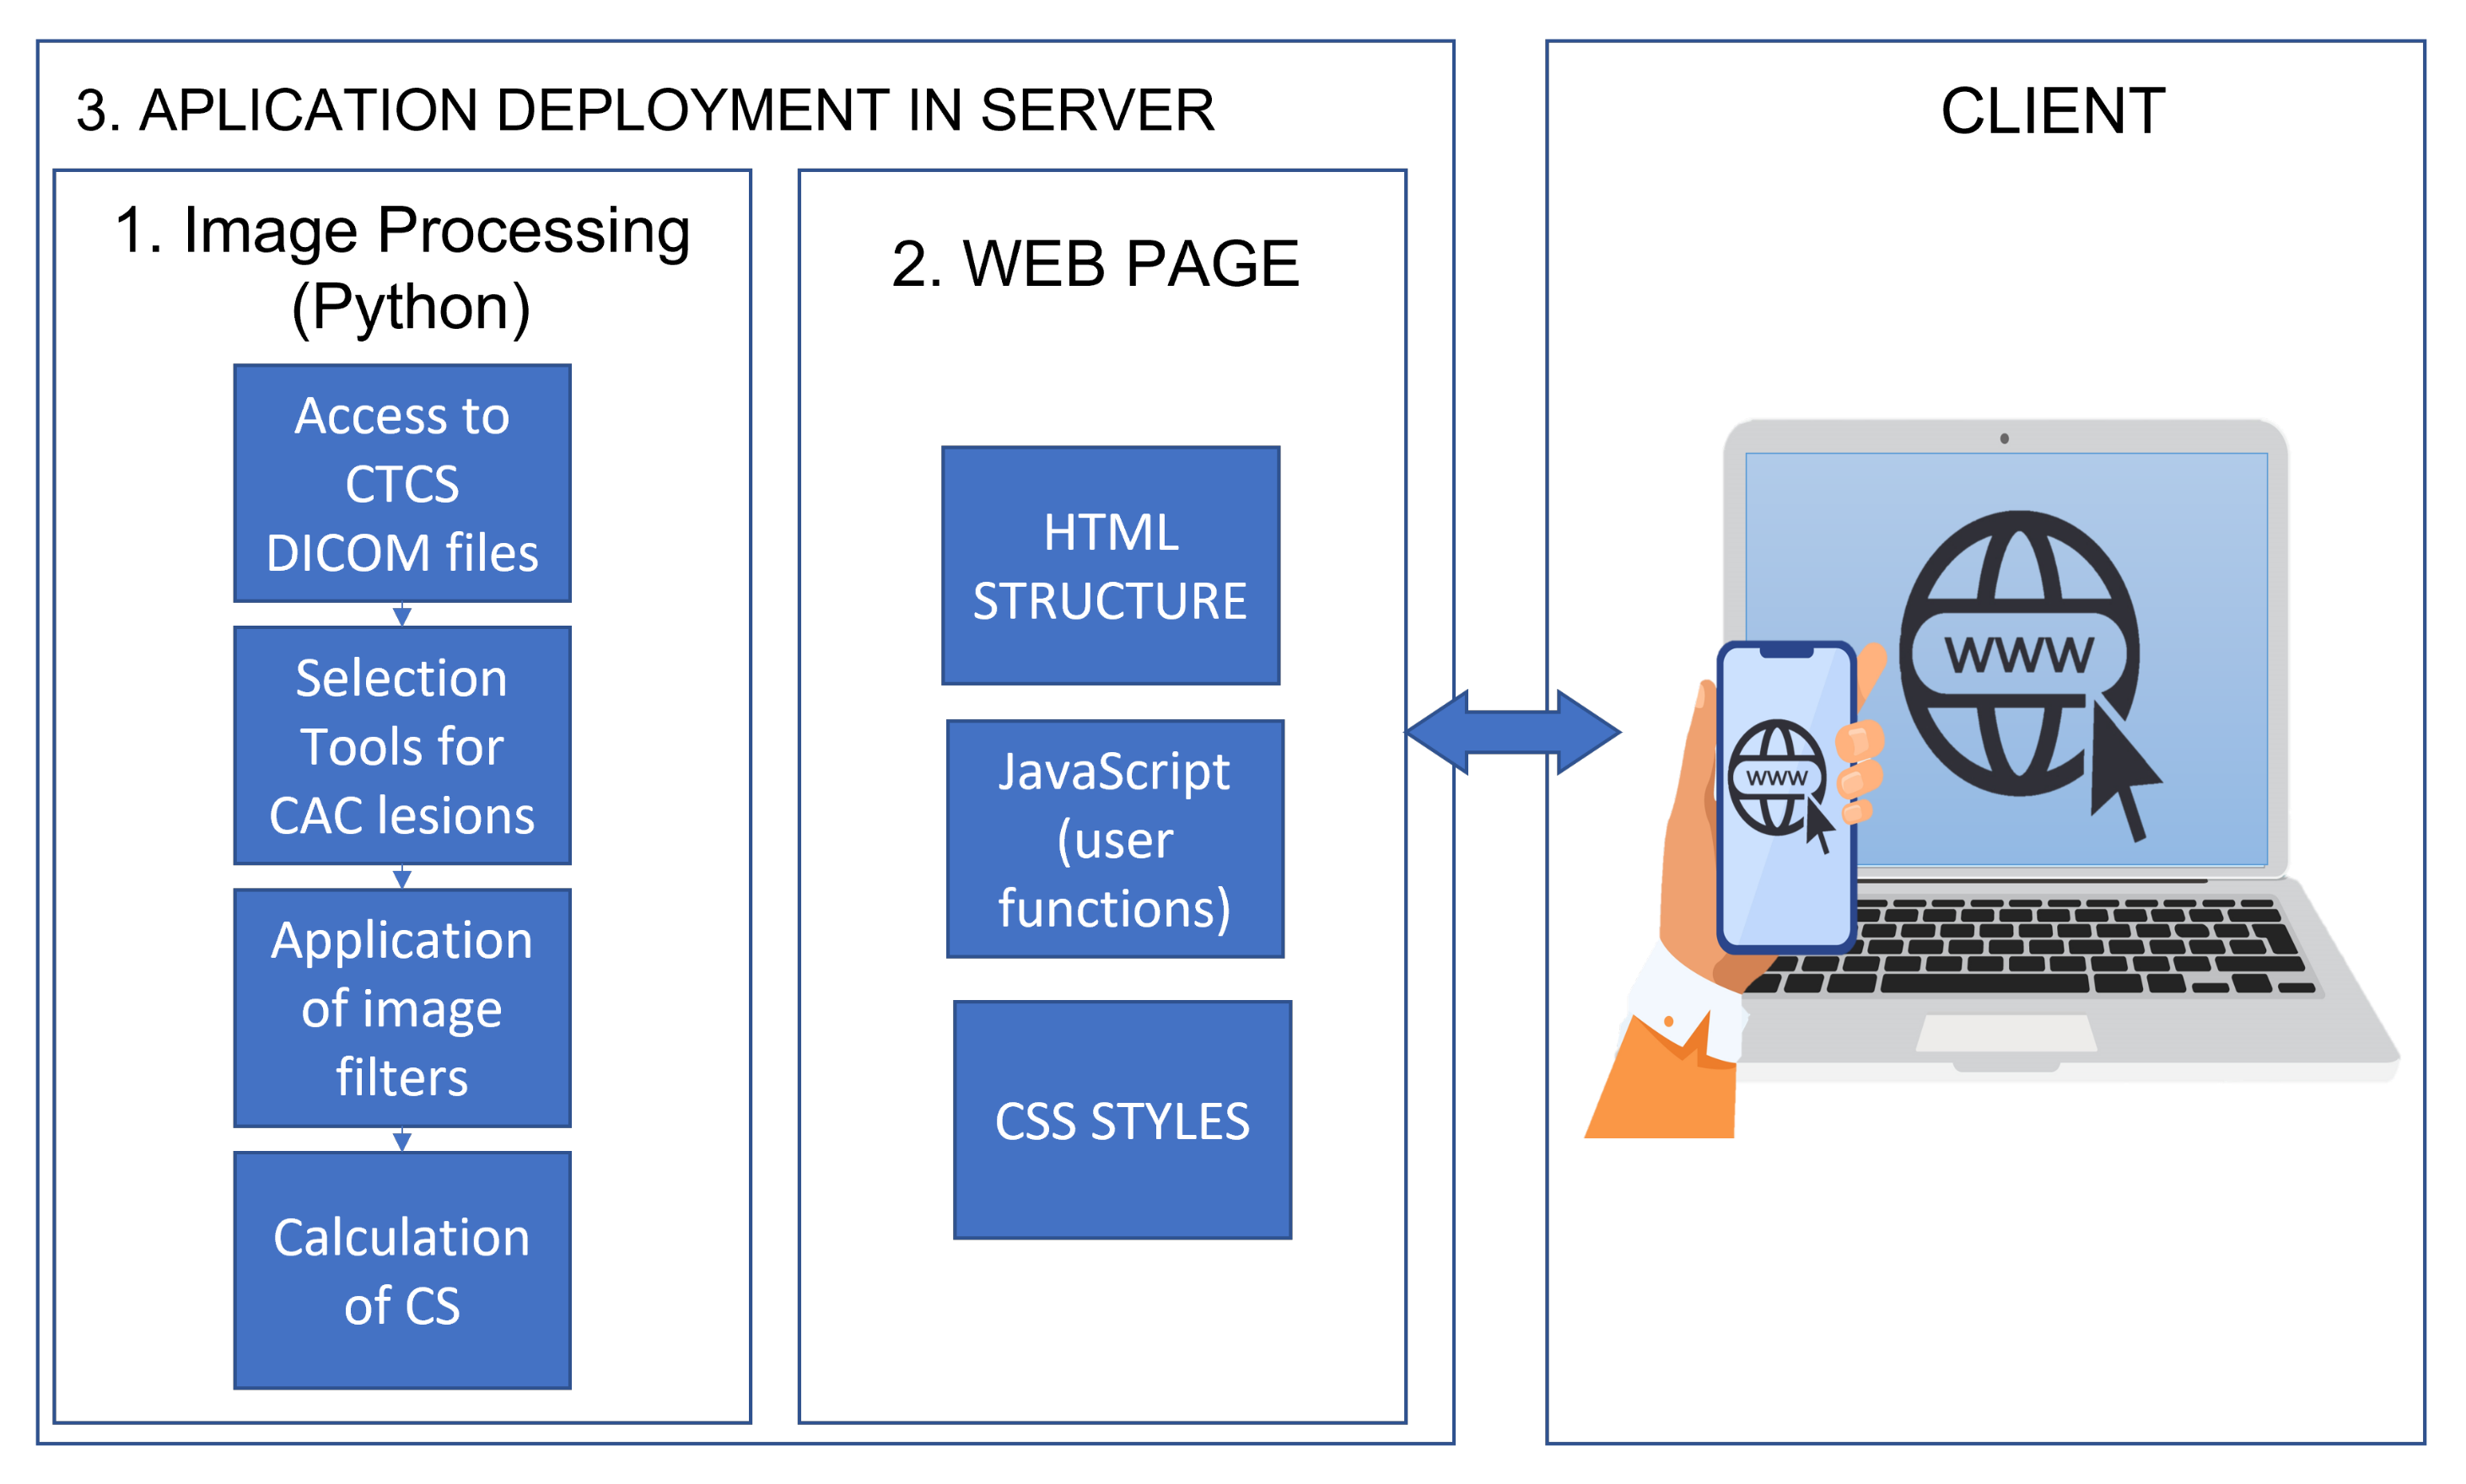Image resolution: width=2466 pixels, height=1484 pixels.
Task: Click Access to CTCS DICOM files box
Action: 402,483
